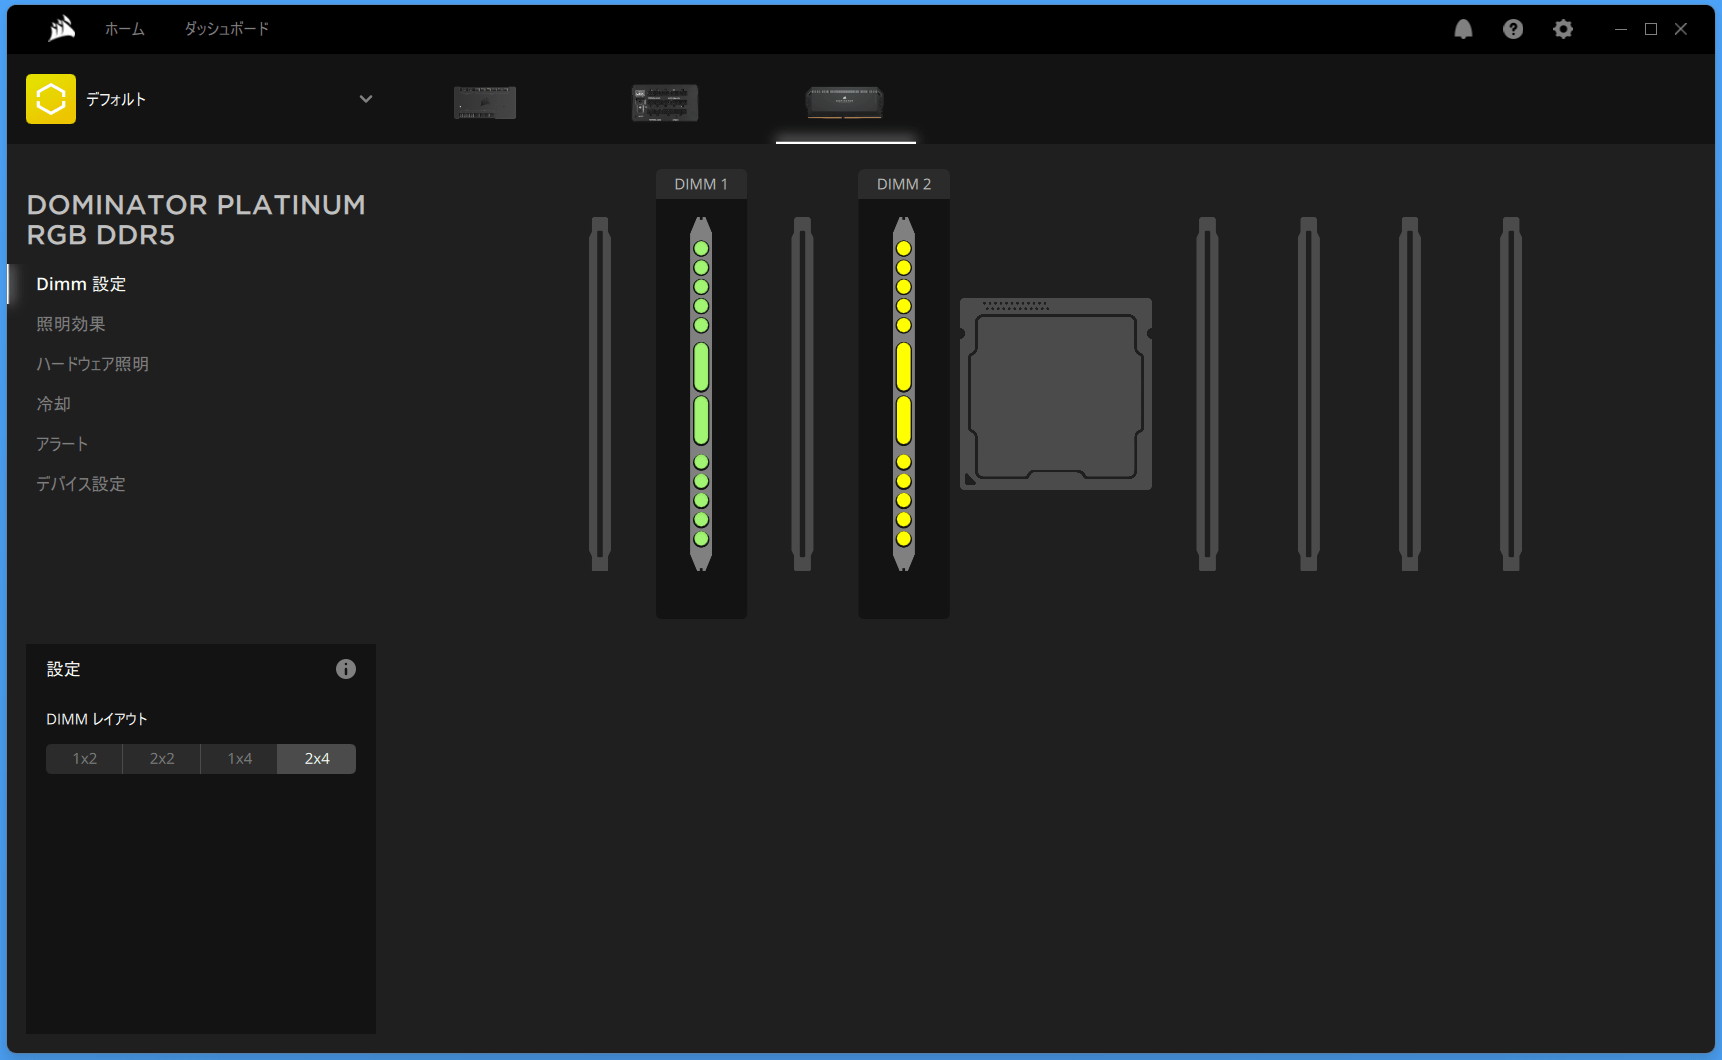1722x1060 pixels.
Task: Choose the 1x4 DIMM layout
Action: (x=240, y=759)
